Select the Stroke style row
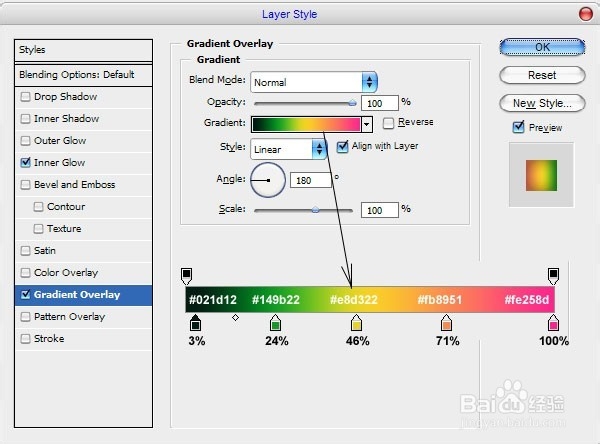600x444 pixels. tap(83, 339)
